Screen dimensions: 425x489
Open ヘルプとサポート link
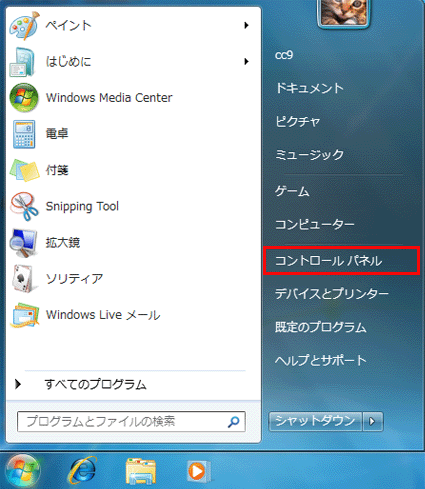321,360
